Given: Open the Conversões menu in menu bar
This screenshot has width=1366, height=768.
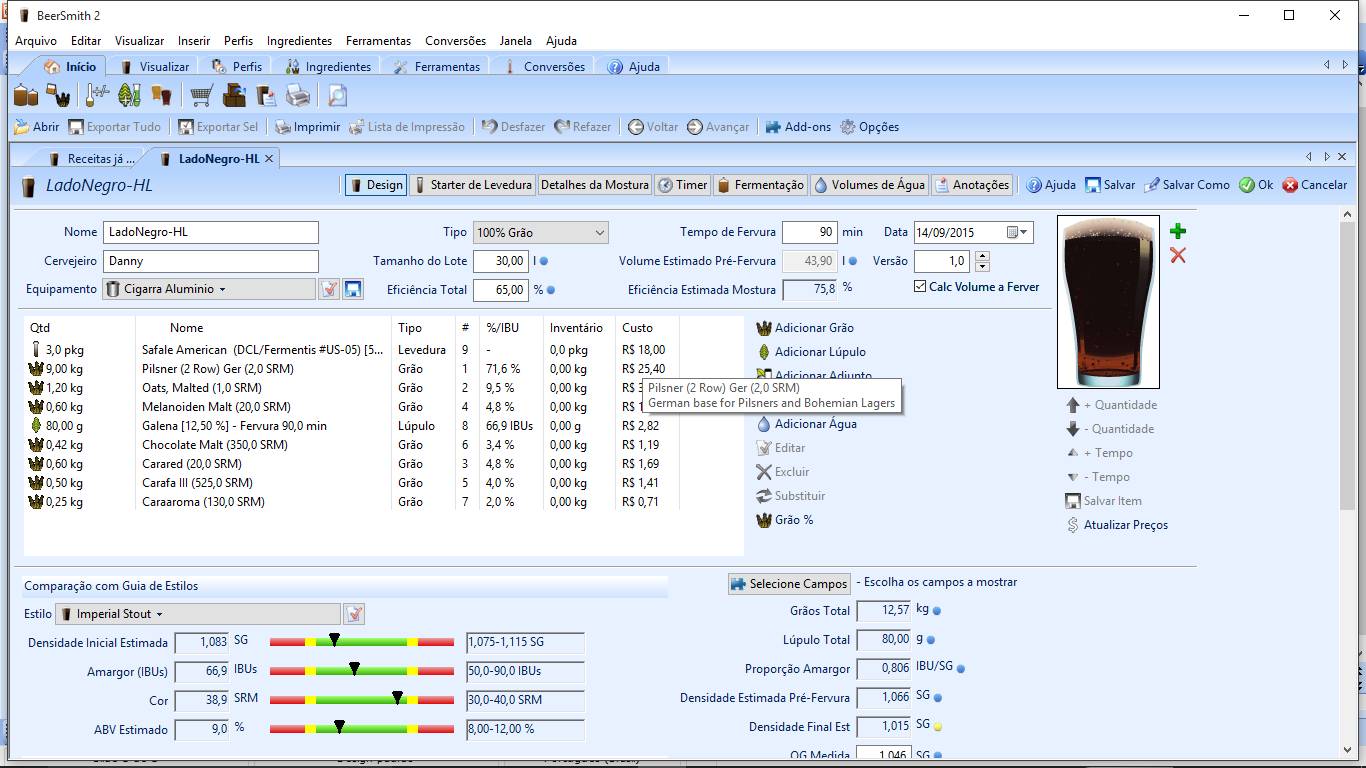Looking at the screenshot, I should point(455,41).
